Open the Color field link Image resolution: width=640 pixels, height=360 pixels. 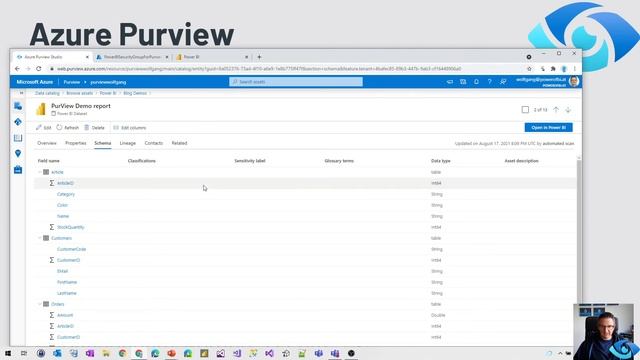click(62, 205)
